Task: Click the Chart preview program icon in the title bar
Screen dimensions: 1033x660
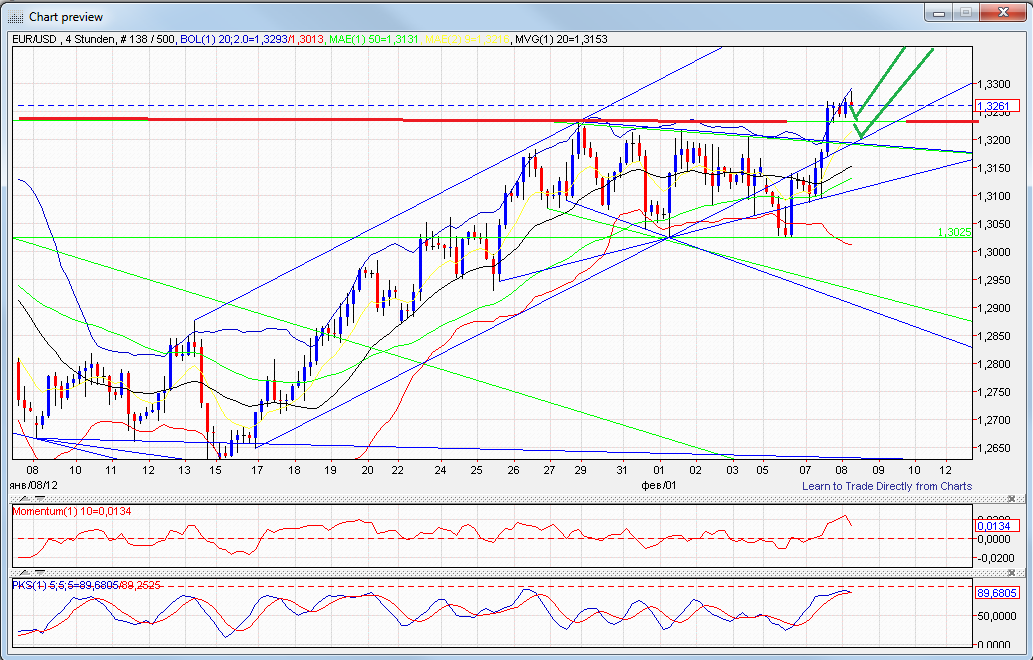Action: pyautogui.click(x=14, y=15)
